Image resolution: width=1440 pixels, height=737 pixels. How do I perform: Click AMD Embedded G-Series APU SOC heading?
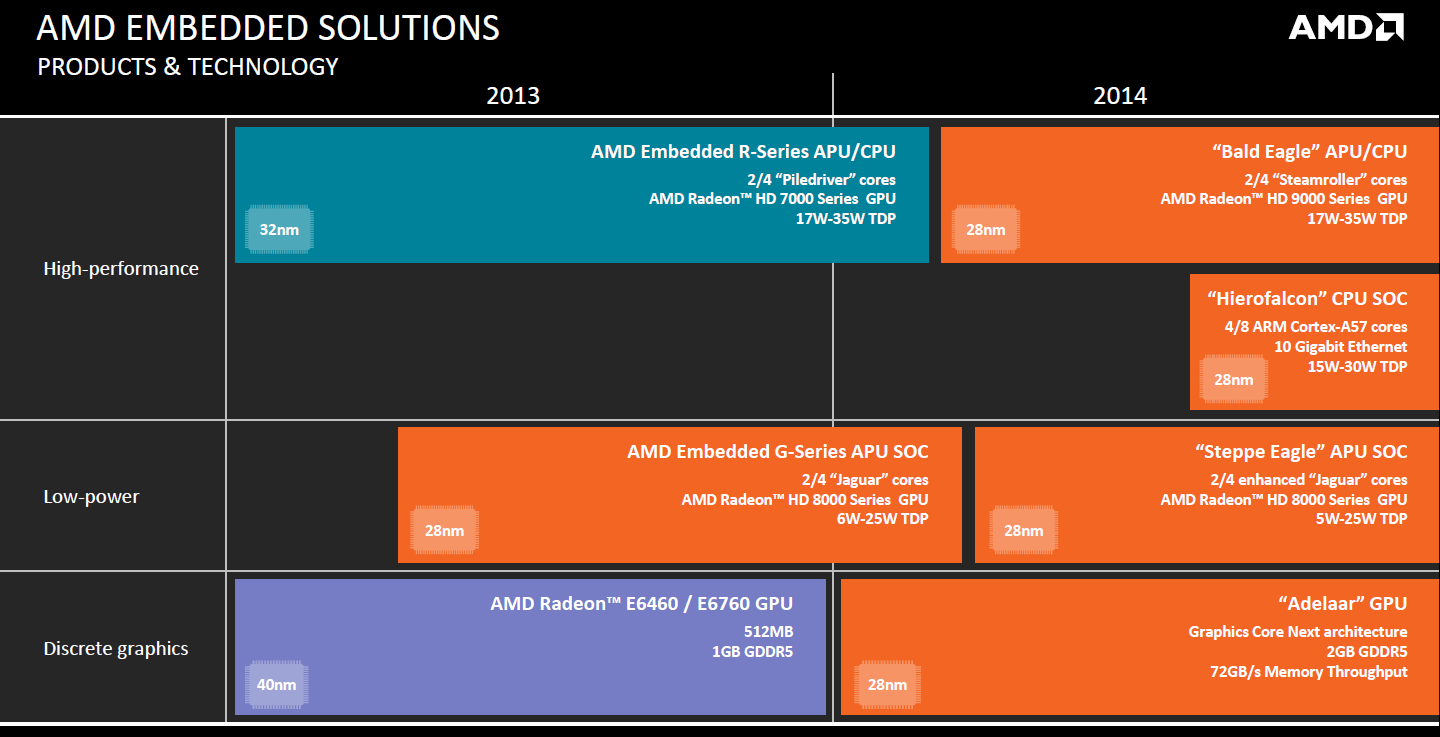pyautogui.click(x=778, y=452)
